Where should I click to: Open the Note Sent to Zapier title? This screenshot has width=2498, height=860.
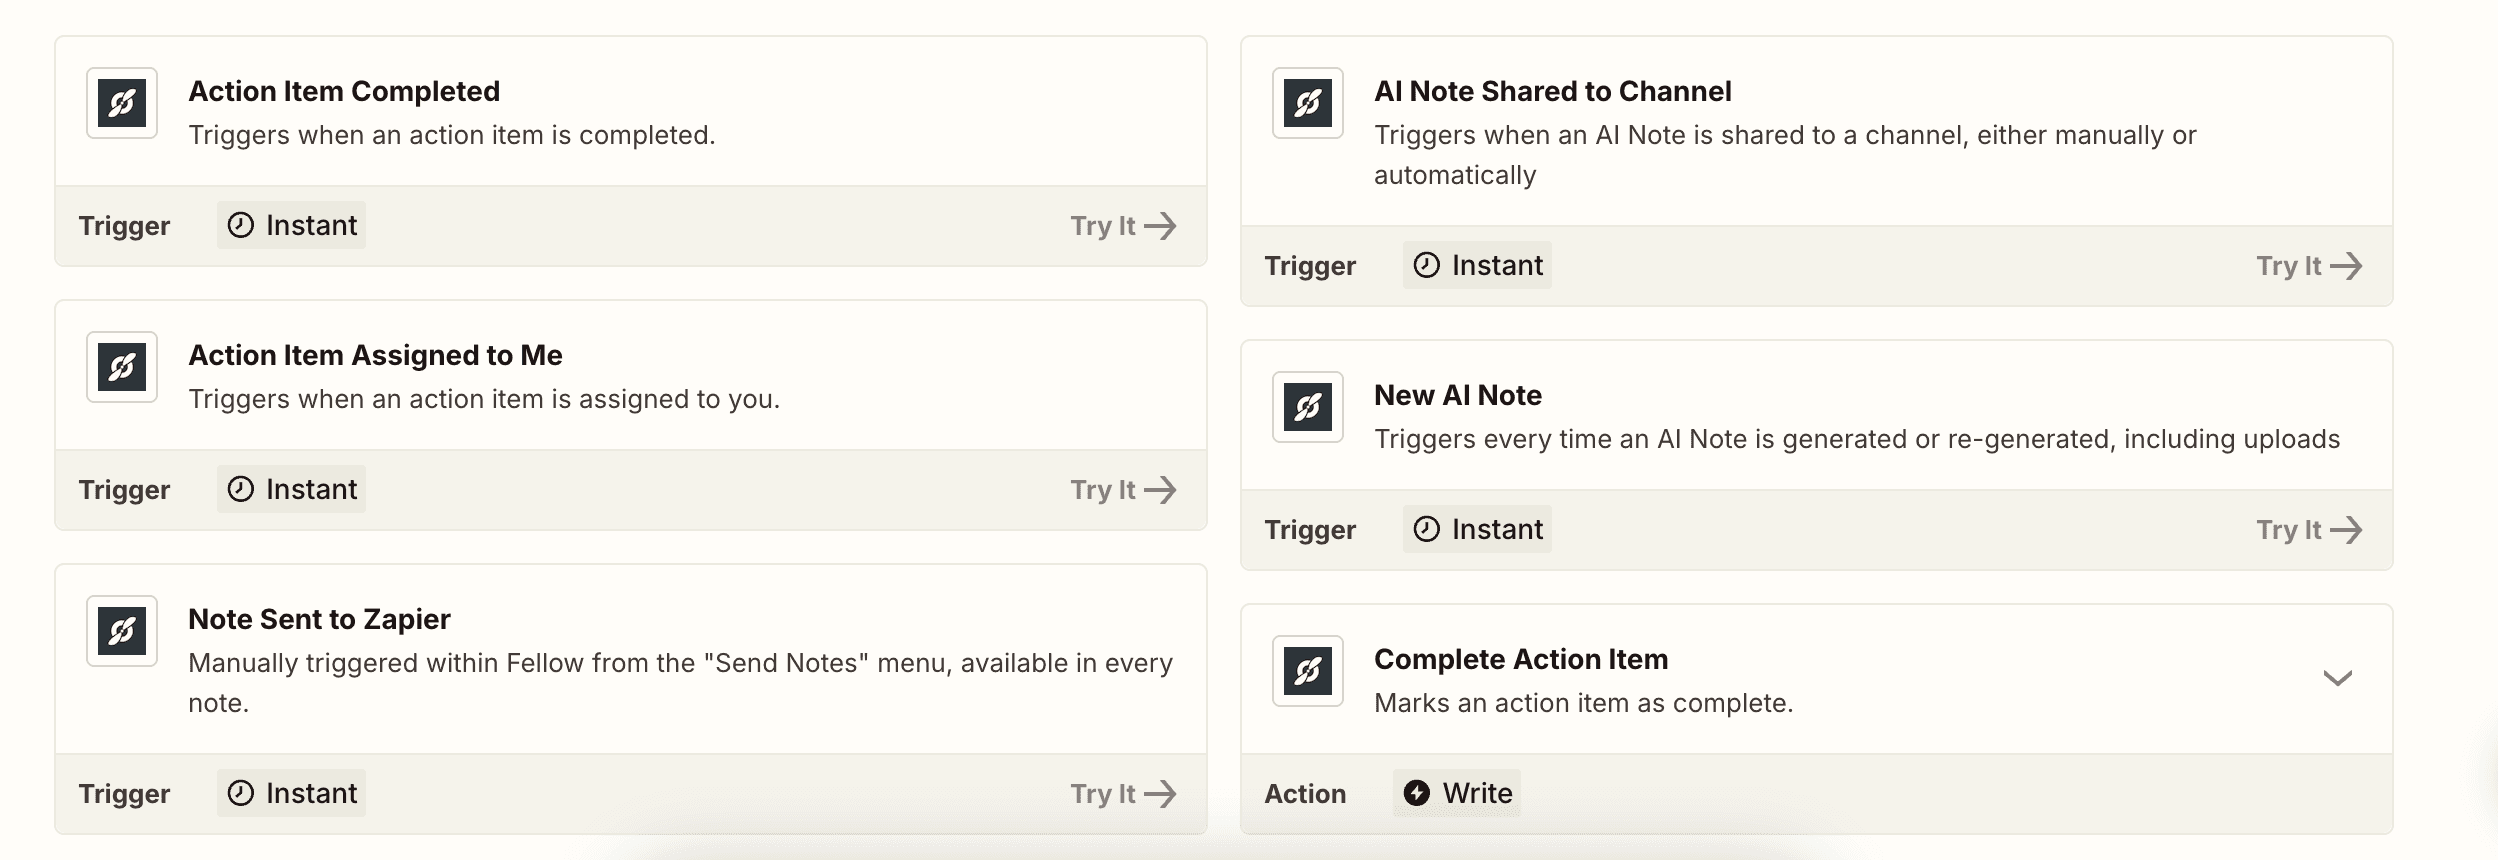pos(319,619)
